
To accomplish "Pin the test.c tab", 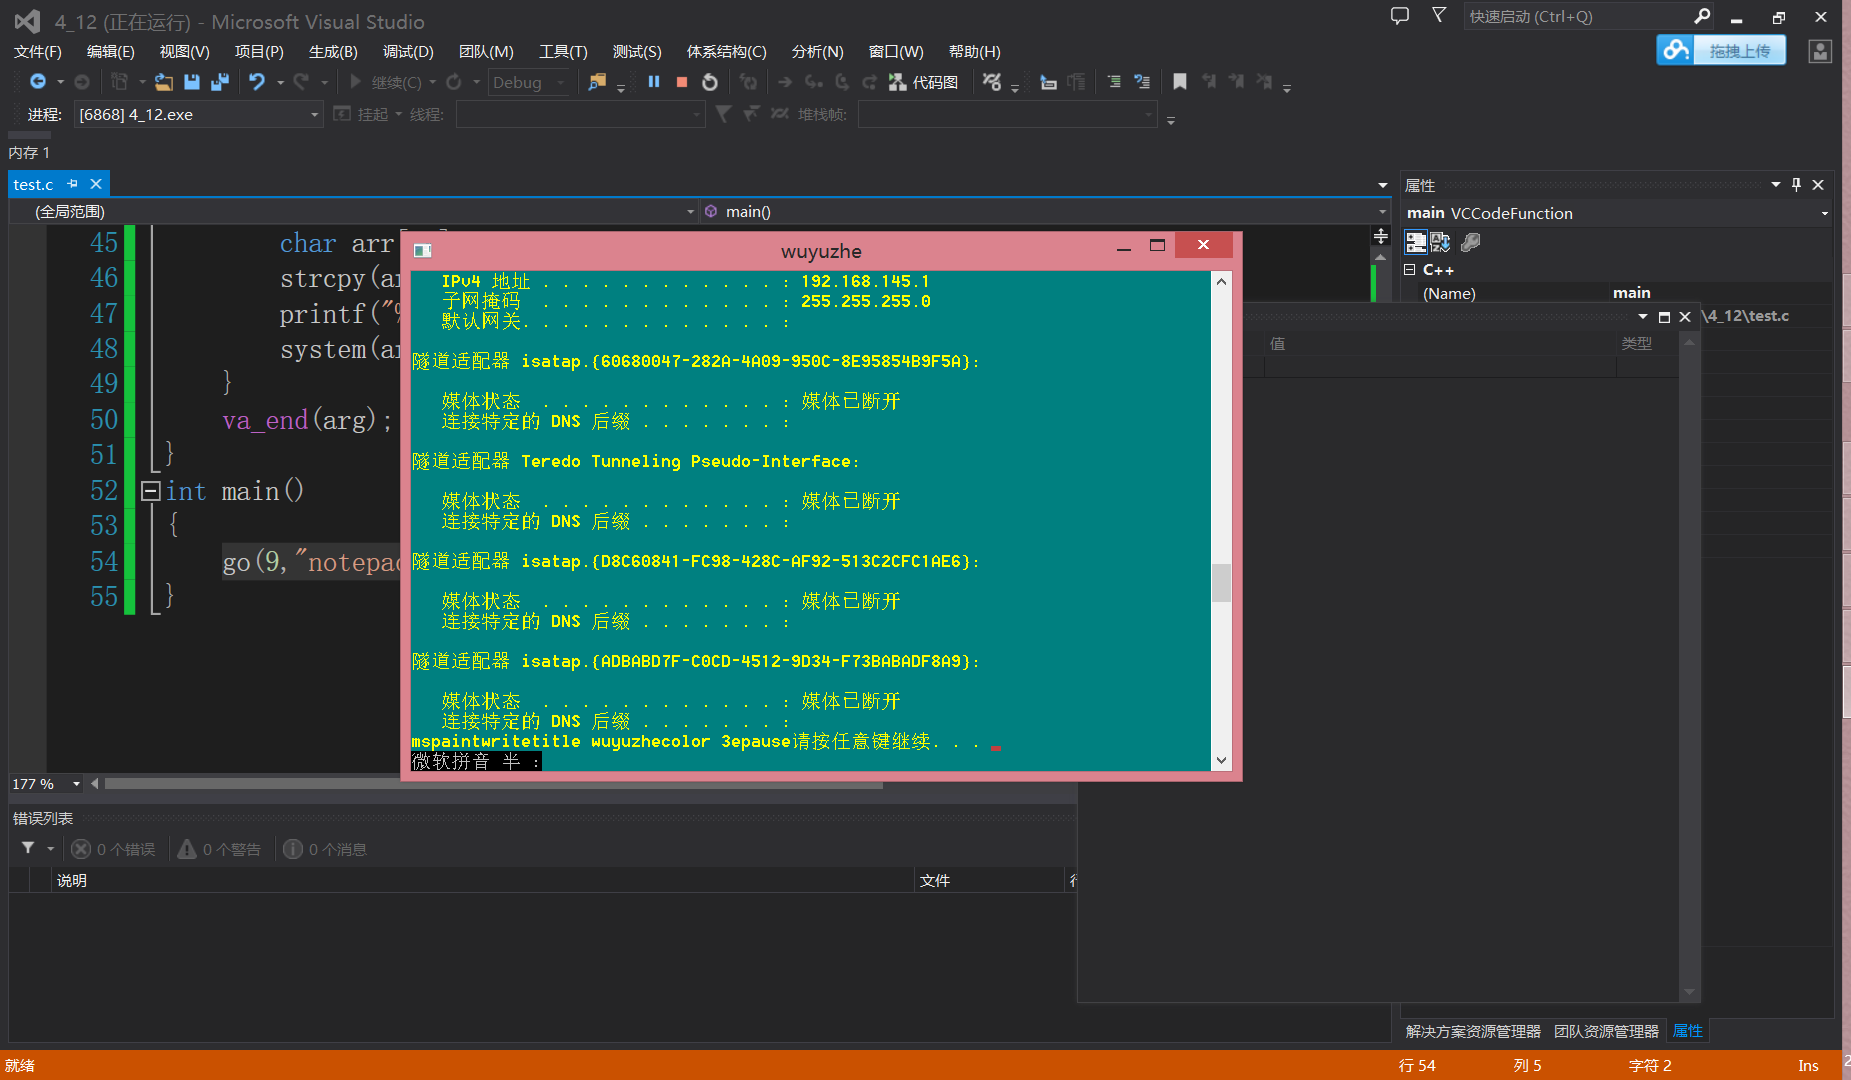I will click(x=72, y=184).
